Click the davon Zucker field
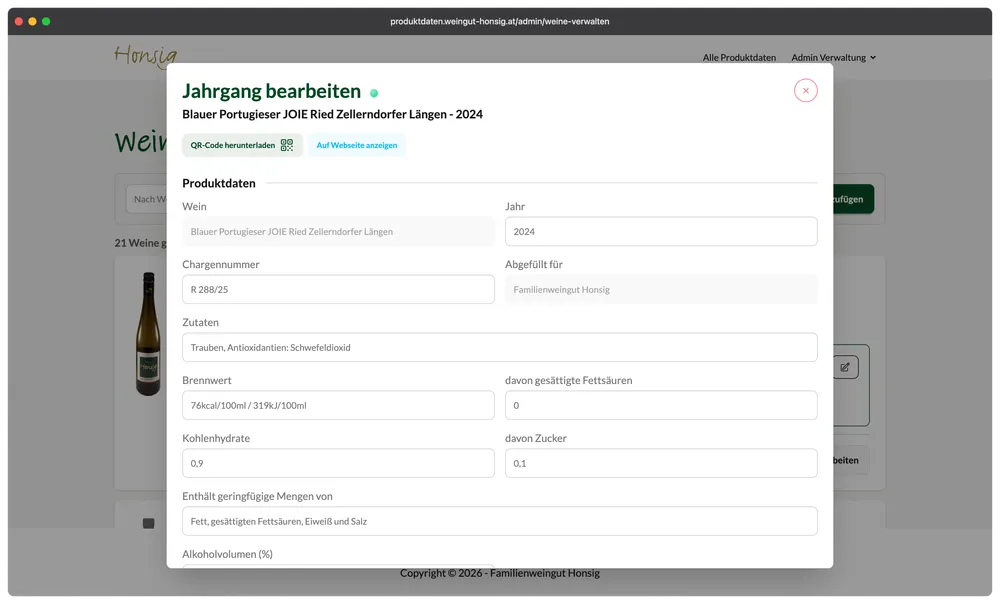Viewport: 1000px width, 604px height. 661,464
